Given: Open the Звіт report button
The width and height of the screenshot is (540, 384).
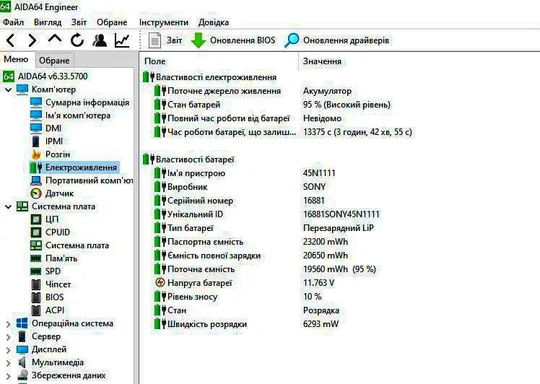Looking at the screenshot, I should [165, 40].
